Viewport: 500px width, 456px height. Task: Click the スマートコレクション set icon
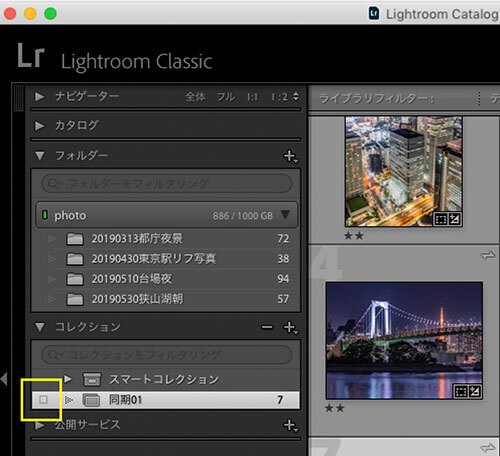92,379
